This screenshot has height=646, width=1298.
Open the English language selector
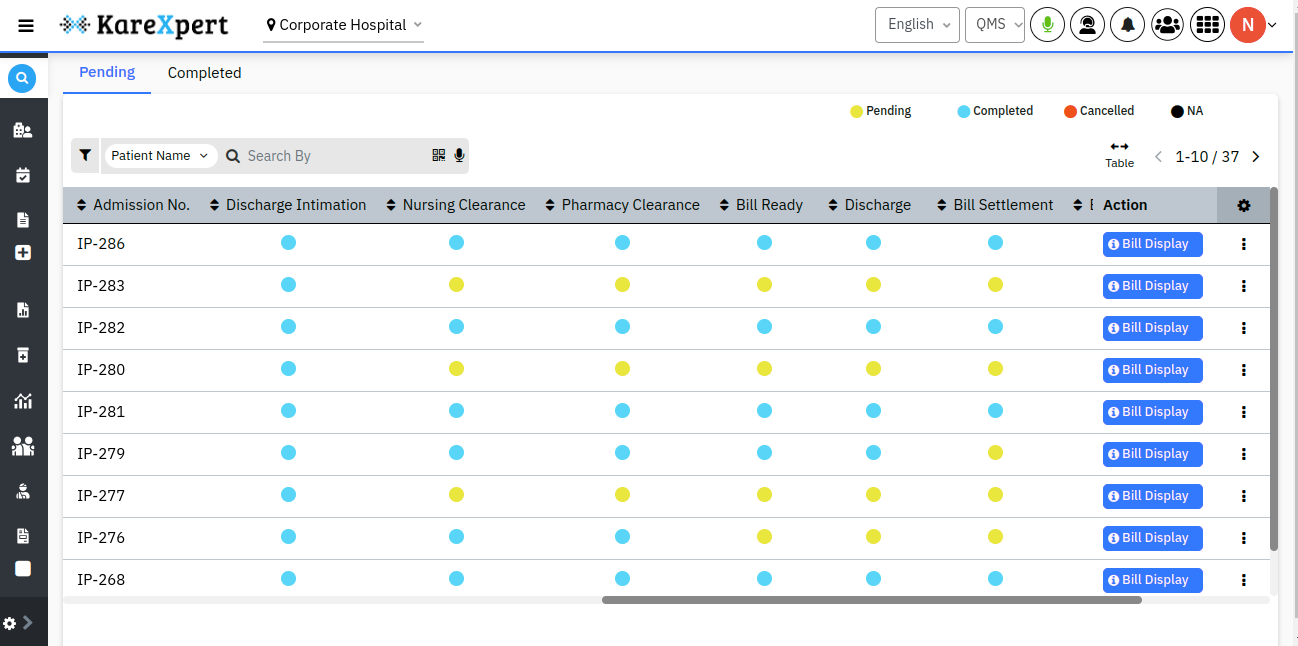pos(916,24)
